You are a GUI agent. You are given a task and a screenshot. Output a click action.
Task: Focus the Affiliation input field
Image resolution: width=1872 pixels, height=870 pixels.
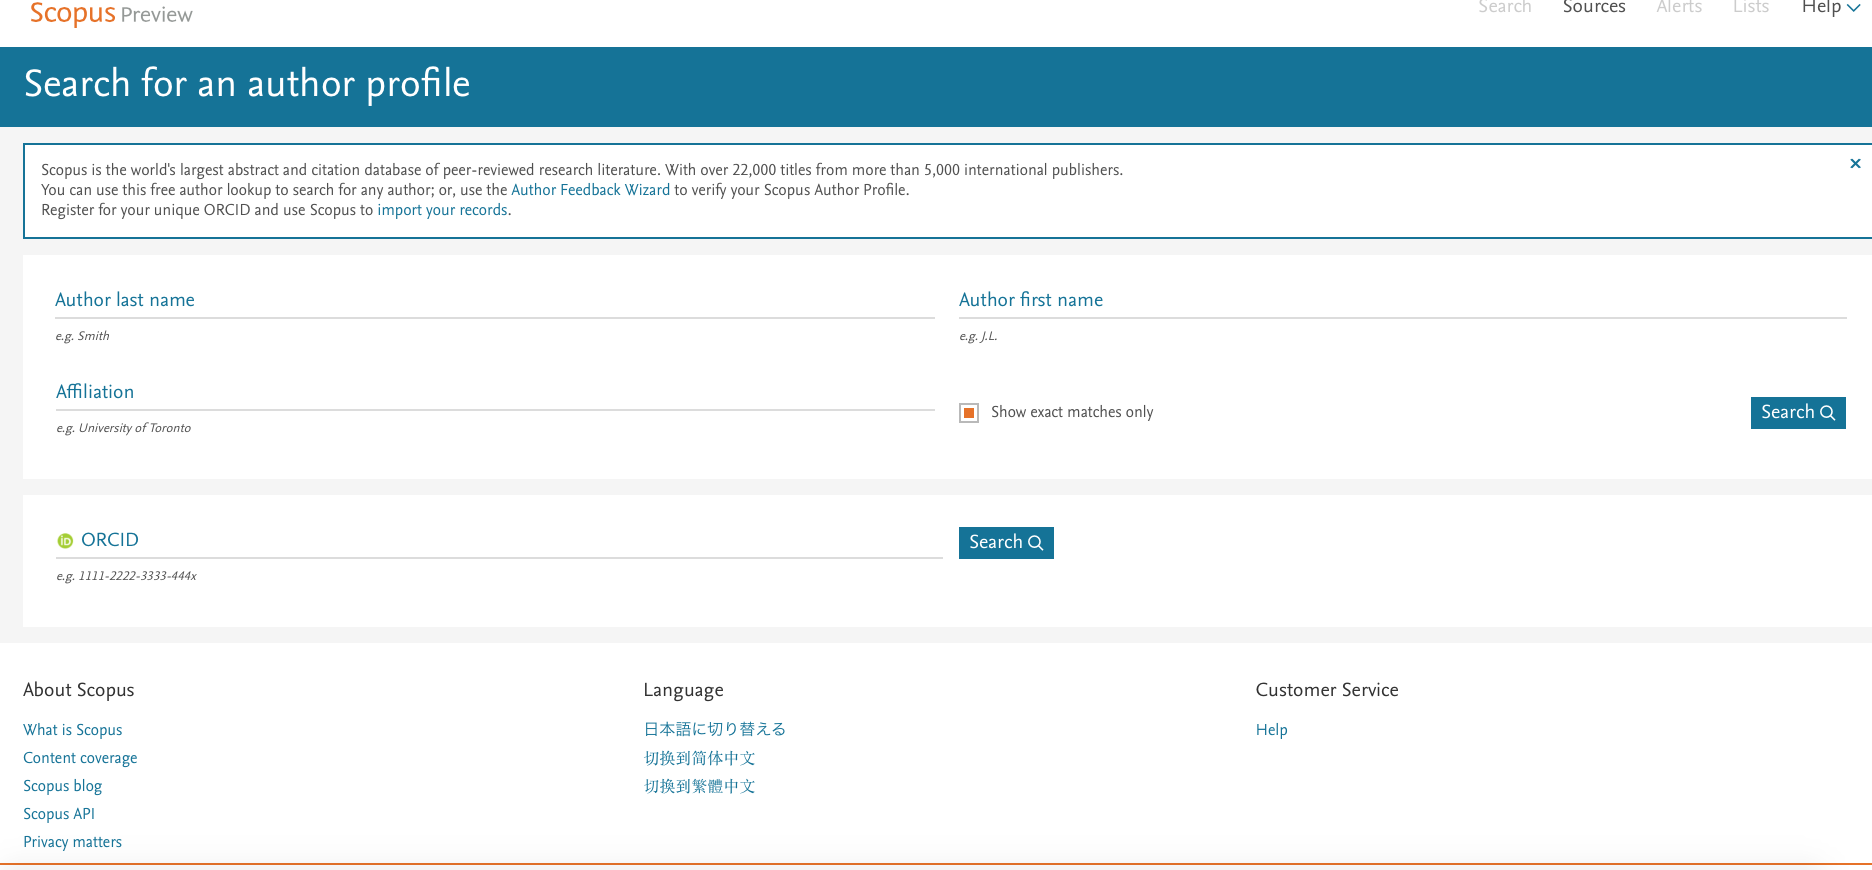tap(495, 392)
